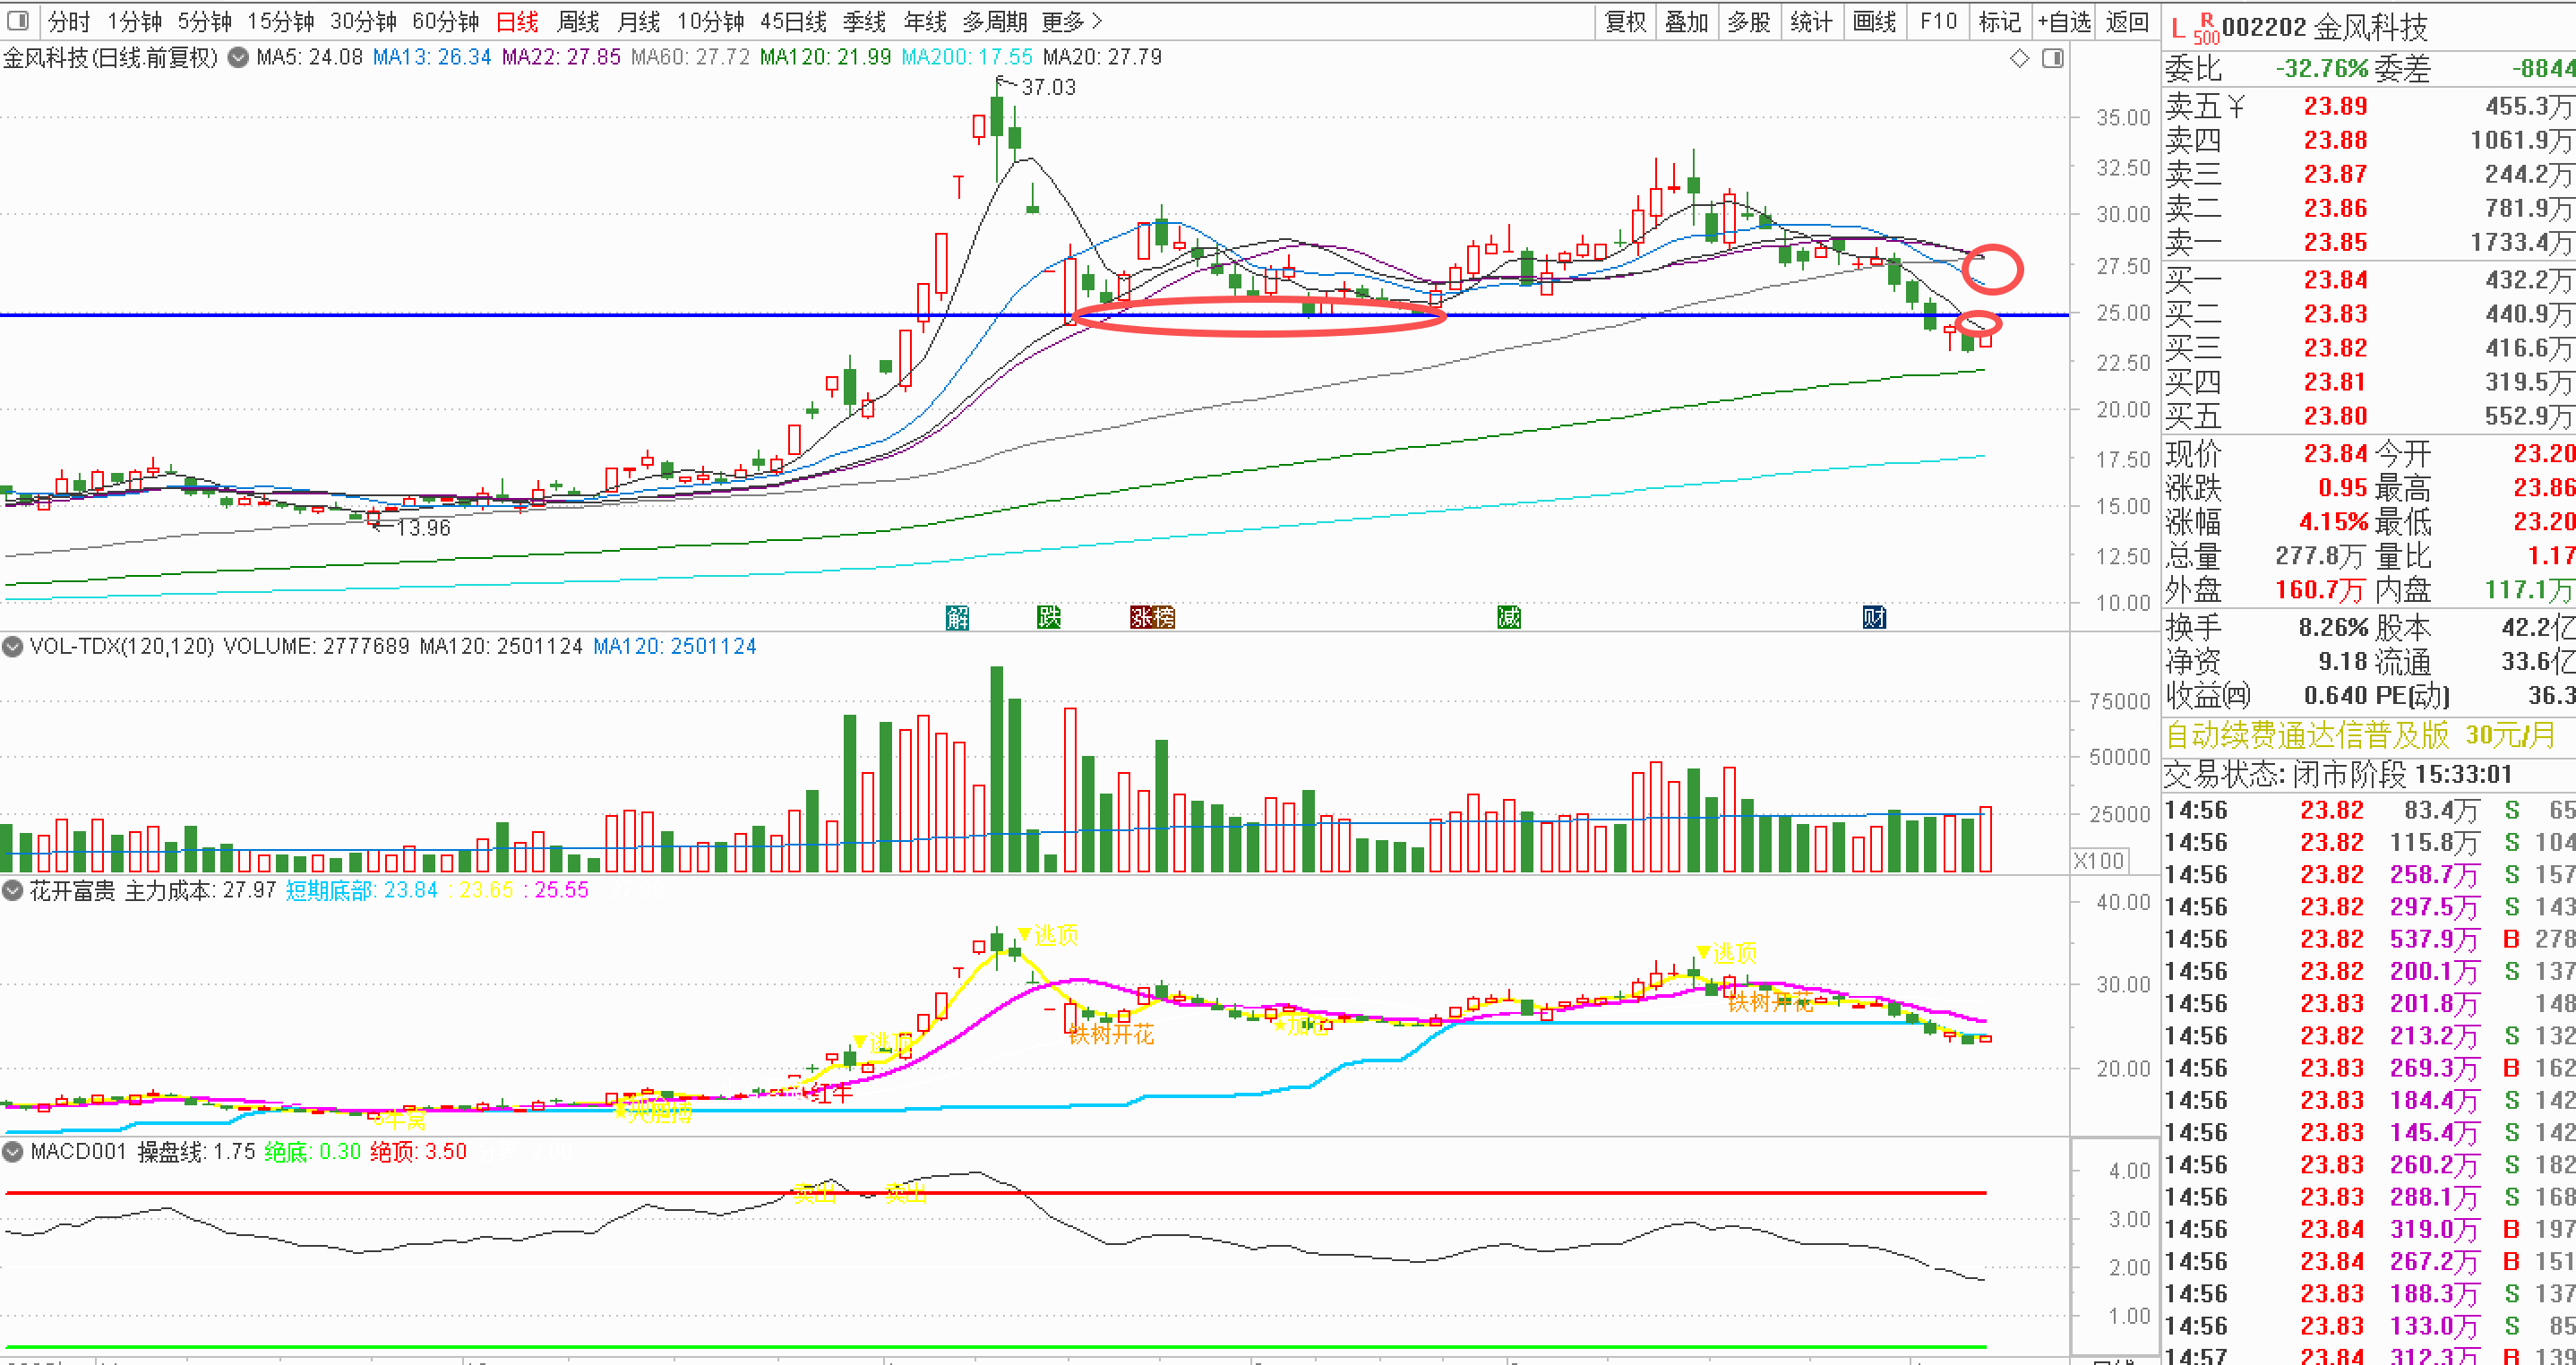2576x1365 pixels.
Task: Click the 减 event marker icon
Action: point(1508,617)
